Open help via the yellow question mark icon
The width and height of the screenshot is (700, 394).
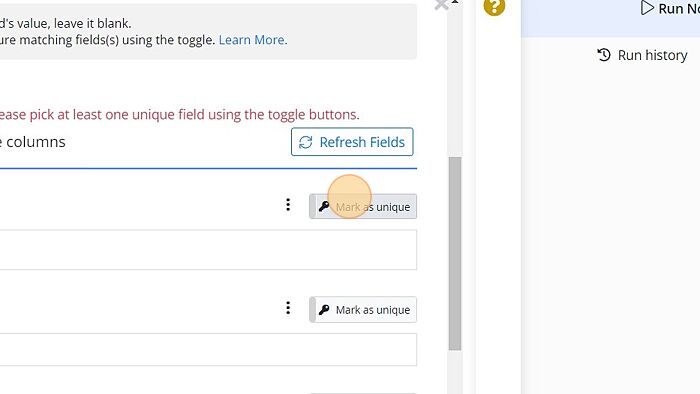(x=494, y=6)
